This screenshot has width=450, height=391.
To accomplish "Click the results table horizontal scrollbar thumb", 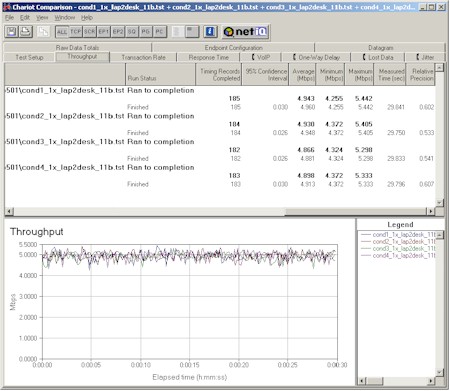I will coord(355,211).
